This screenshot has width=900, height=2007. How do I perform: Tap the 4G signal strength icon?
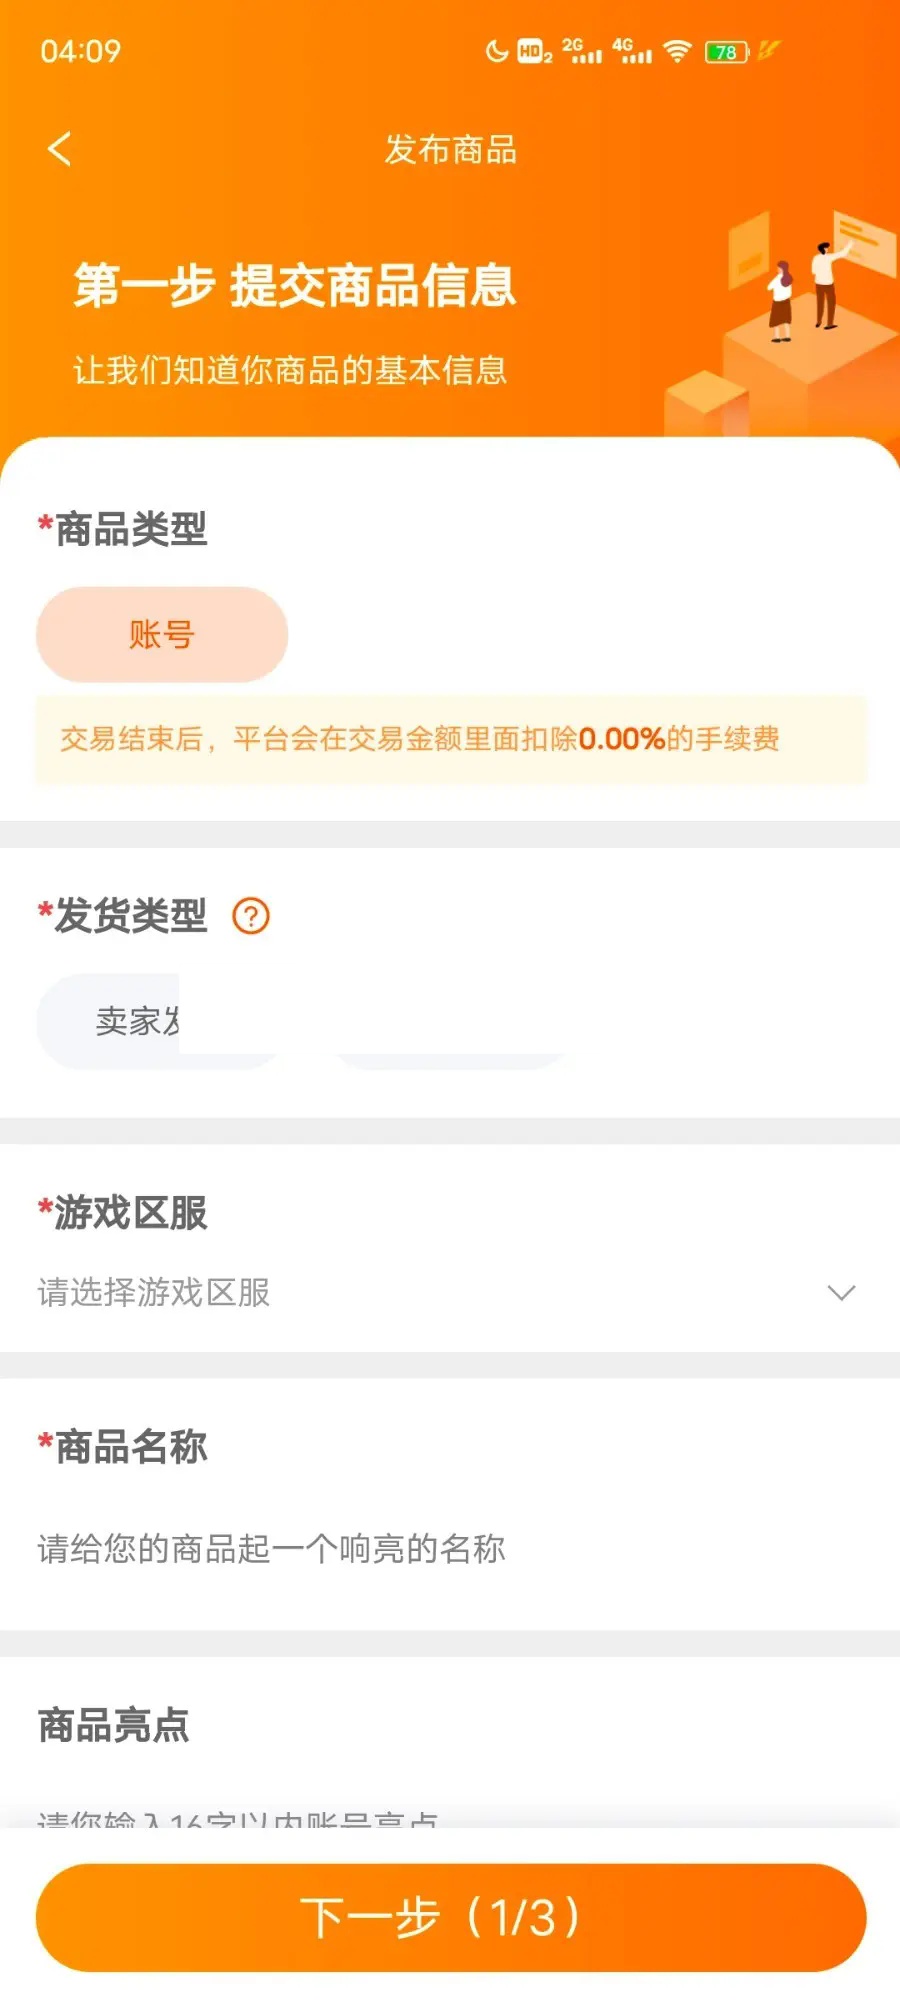pos(632,51)
